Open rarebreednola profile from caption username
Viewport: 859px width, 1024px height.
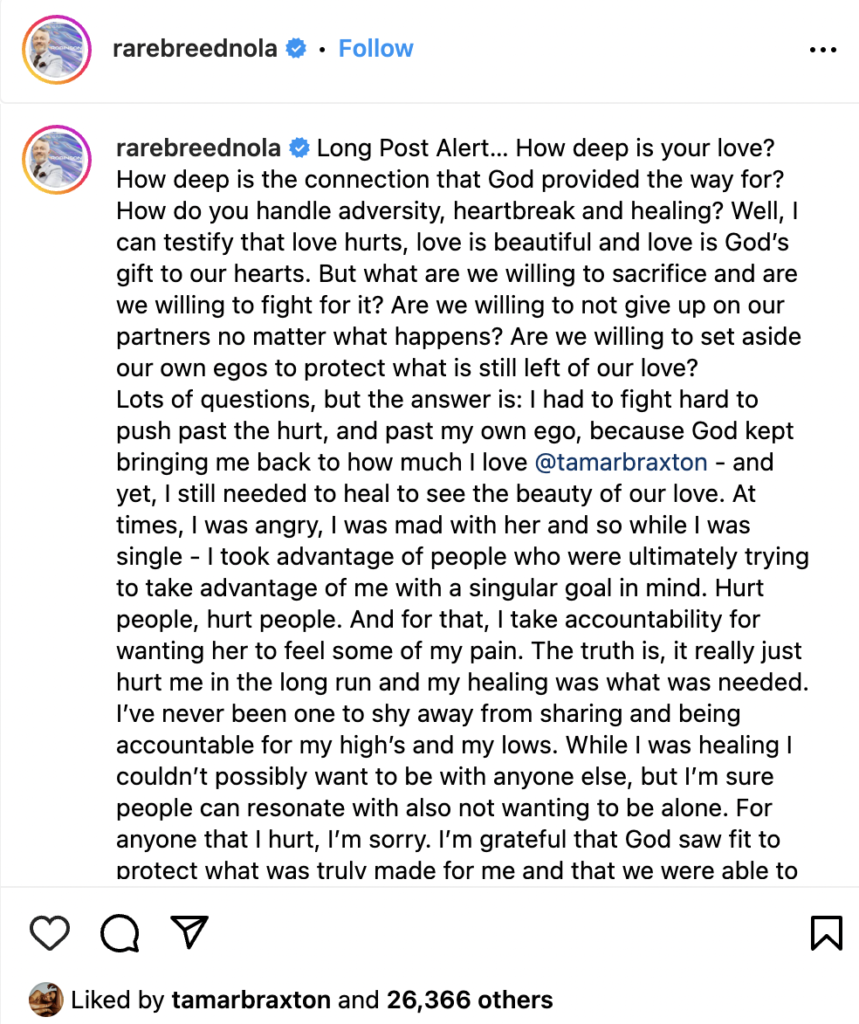(x=199, y=149)
